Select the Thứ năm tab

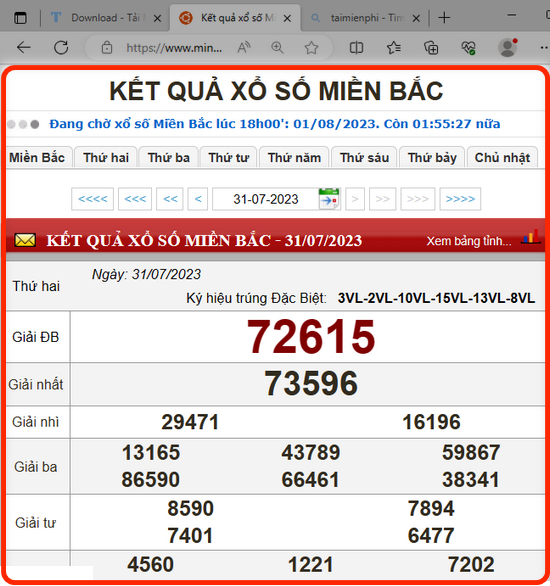click(294, 157)
